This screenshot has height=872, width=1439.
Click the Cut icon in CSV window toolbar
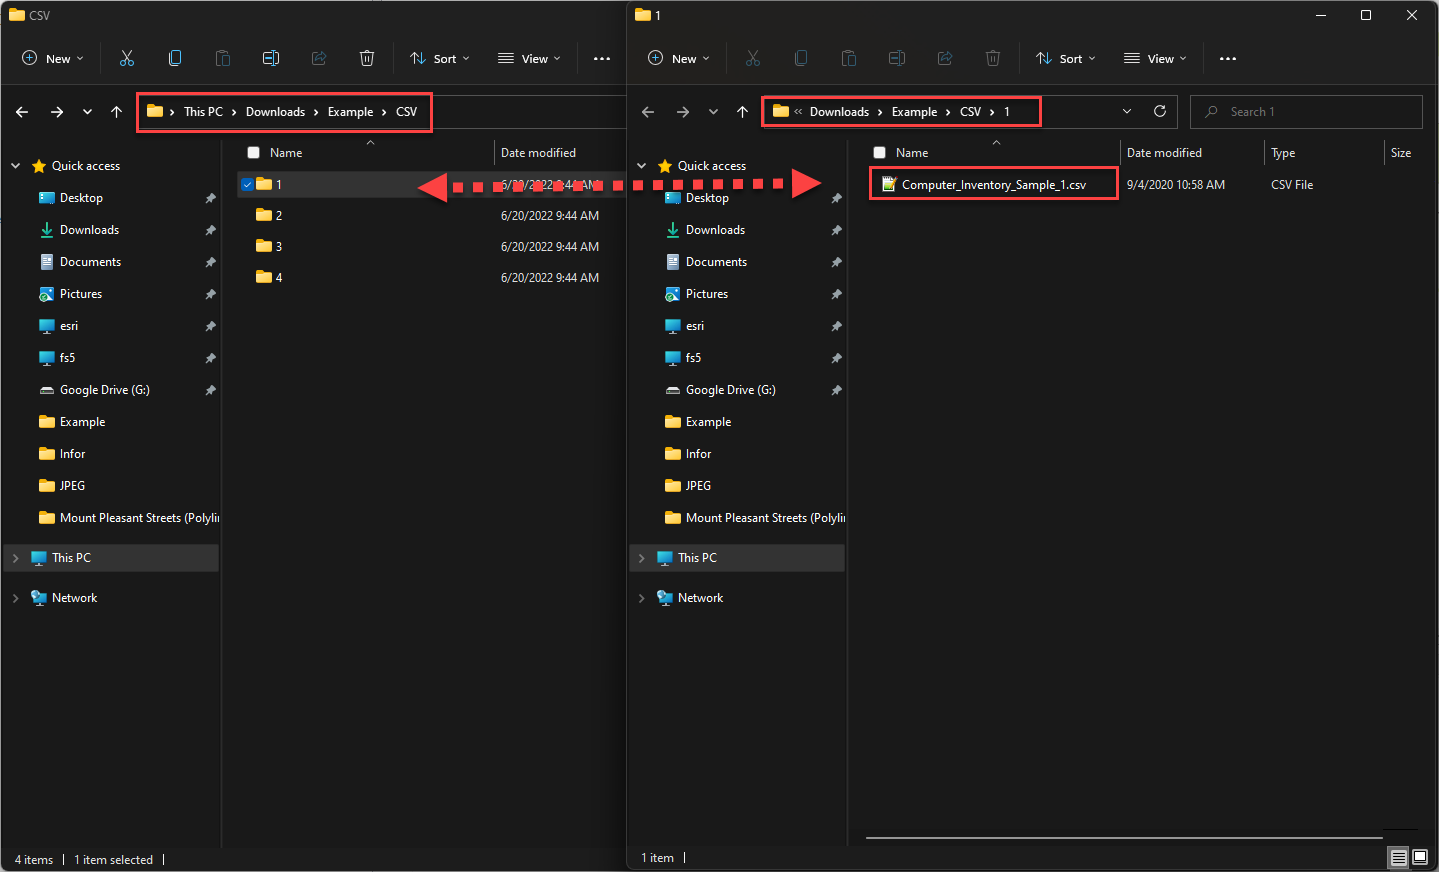(127, 58)
